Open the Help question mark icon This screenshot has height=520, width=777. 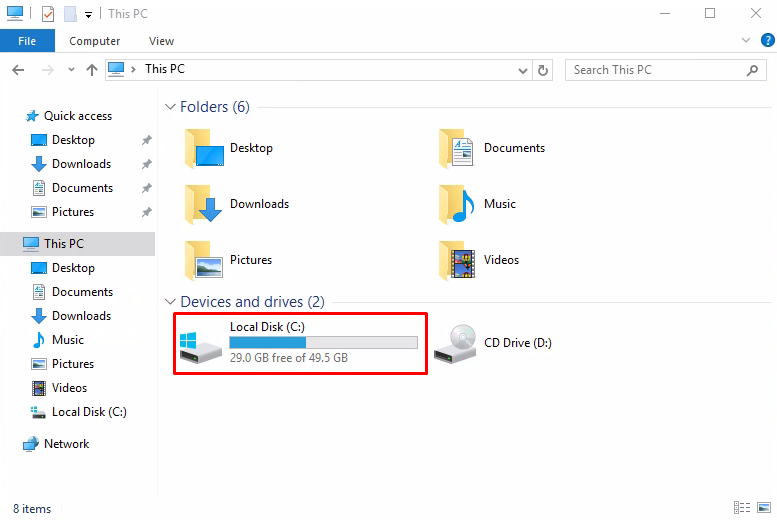[767, 40]
